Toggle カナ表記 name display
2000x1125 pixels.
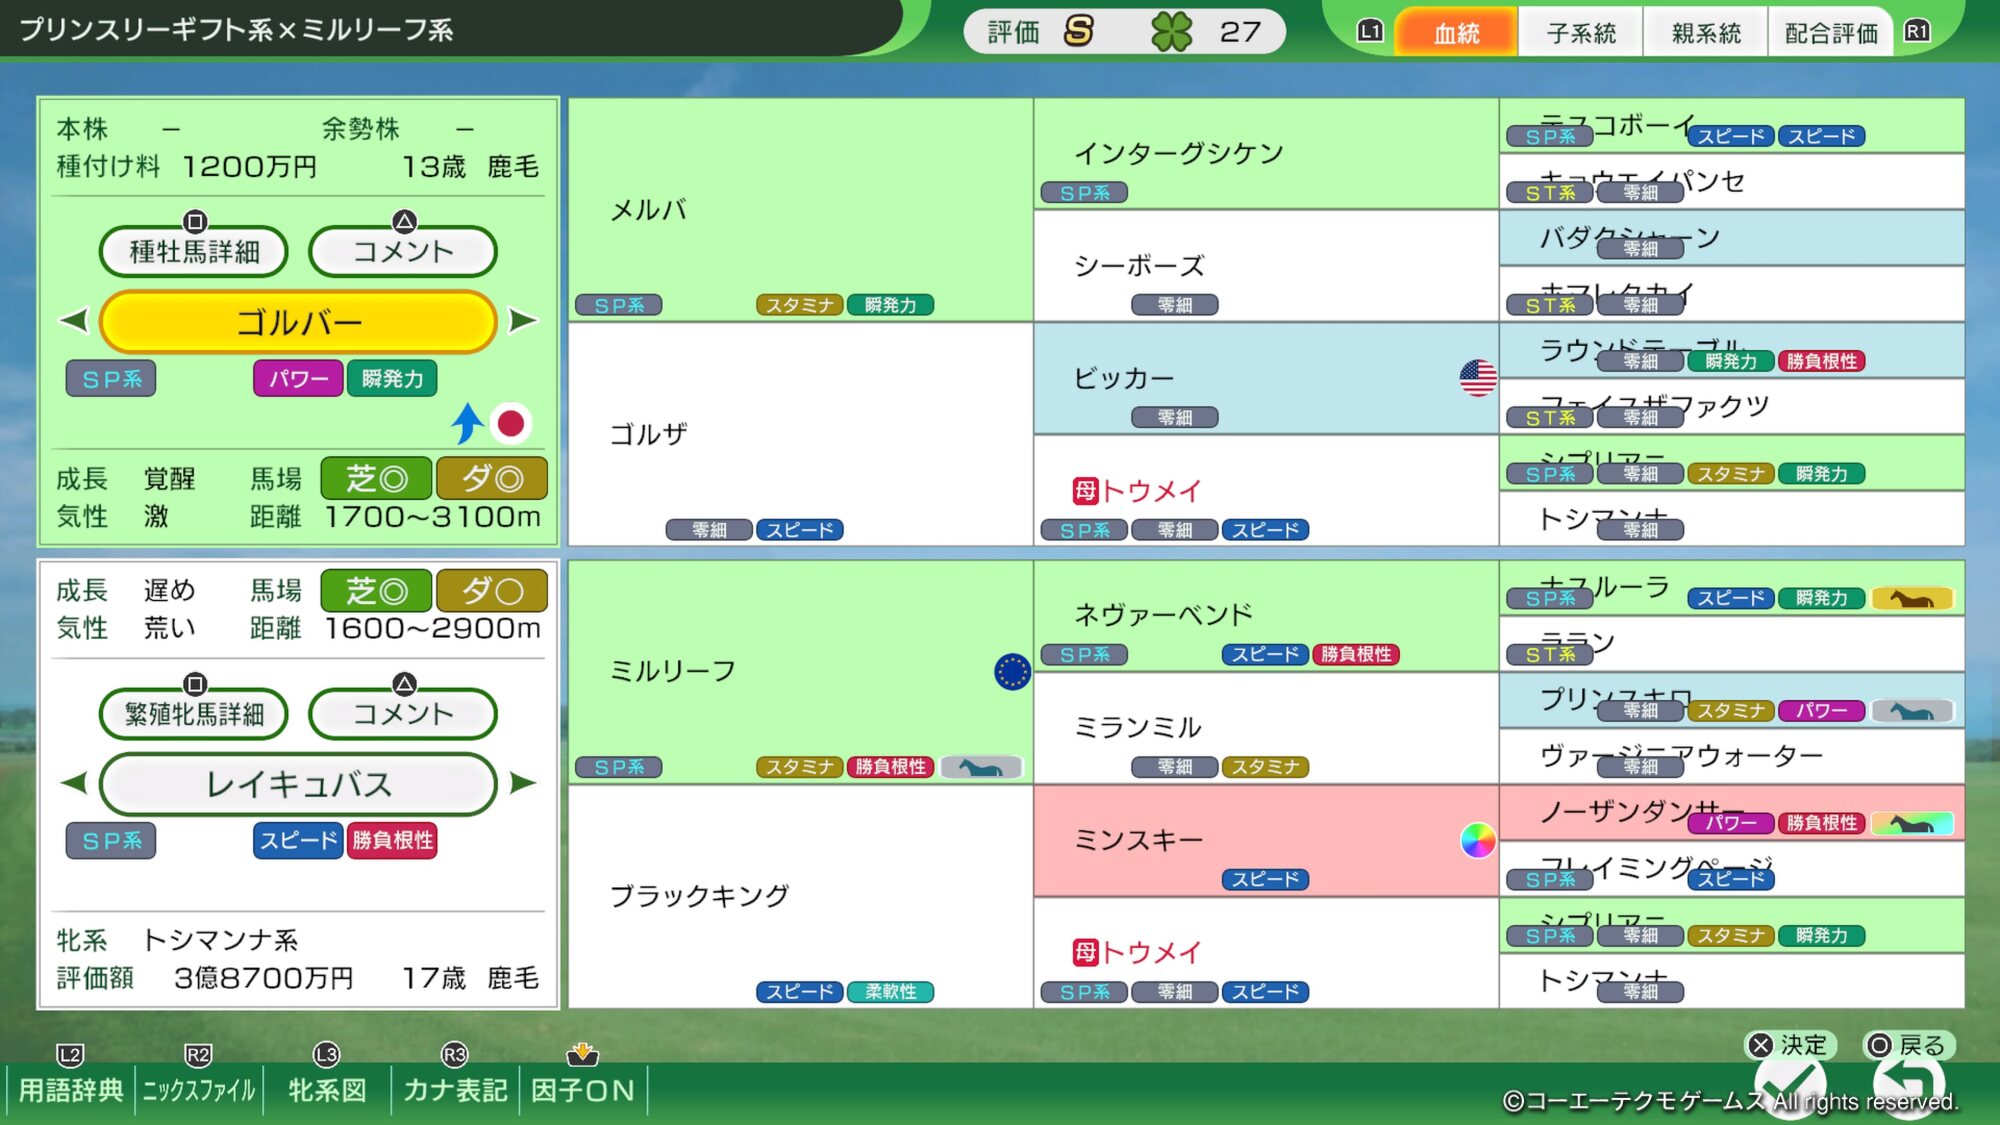click(455, 1089)
